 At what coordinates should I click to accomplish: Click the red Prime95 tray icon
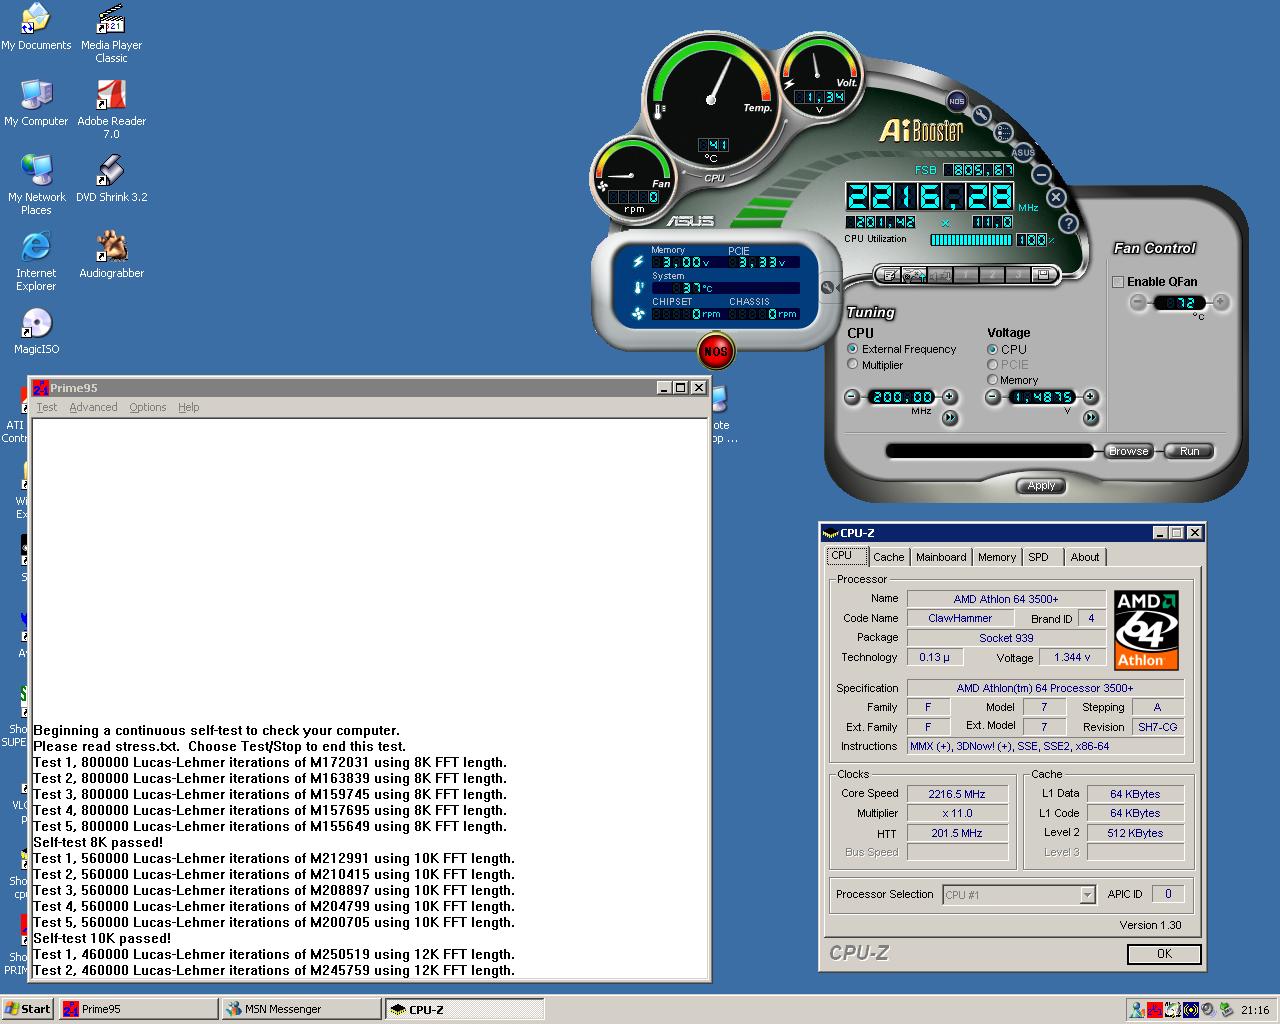(x=1155, y=1010)
